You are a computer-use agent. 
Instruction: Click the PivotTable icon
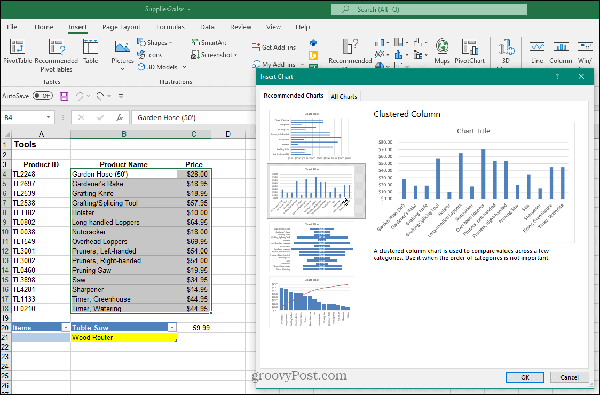tap(17, 47)
